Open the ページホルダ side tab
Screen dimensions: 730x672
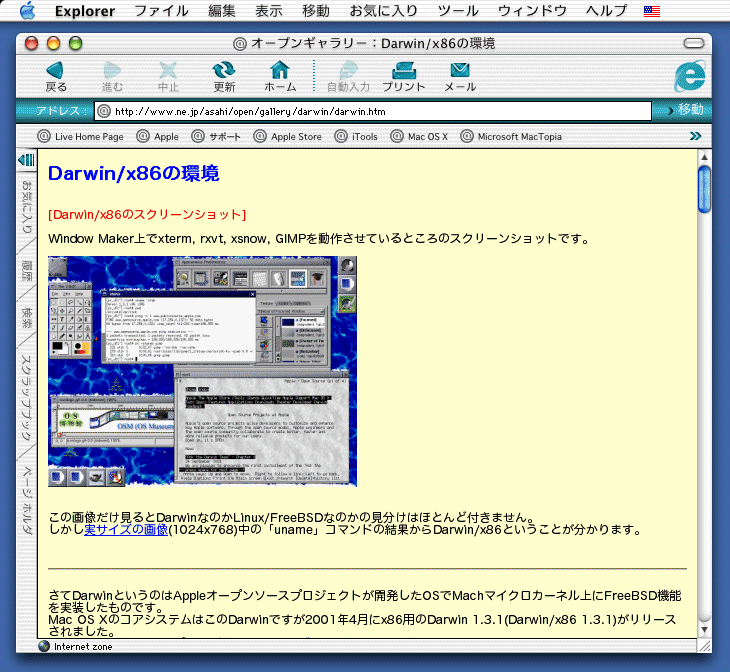tap(27, 499)
